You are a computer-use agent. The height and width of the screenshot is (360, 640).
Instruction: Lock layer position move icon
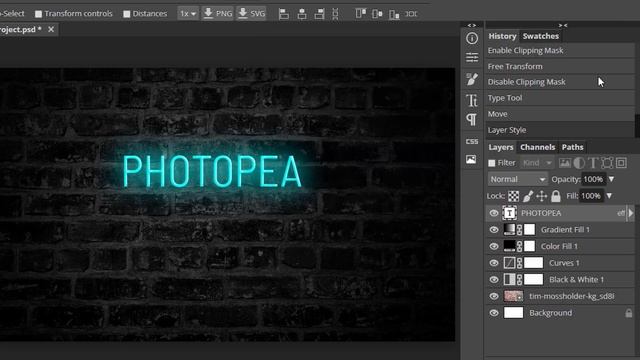coord(542,196)
